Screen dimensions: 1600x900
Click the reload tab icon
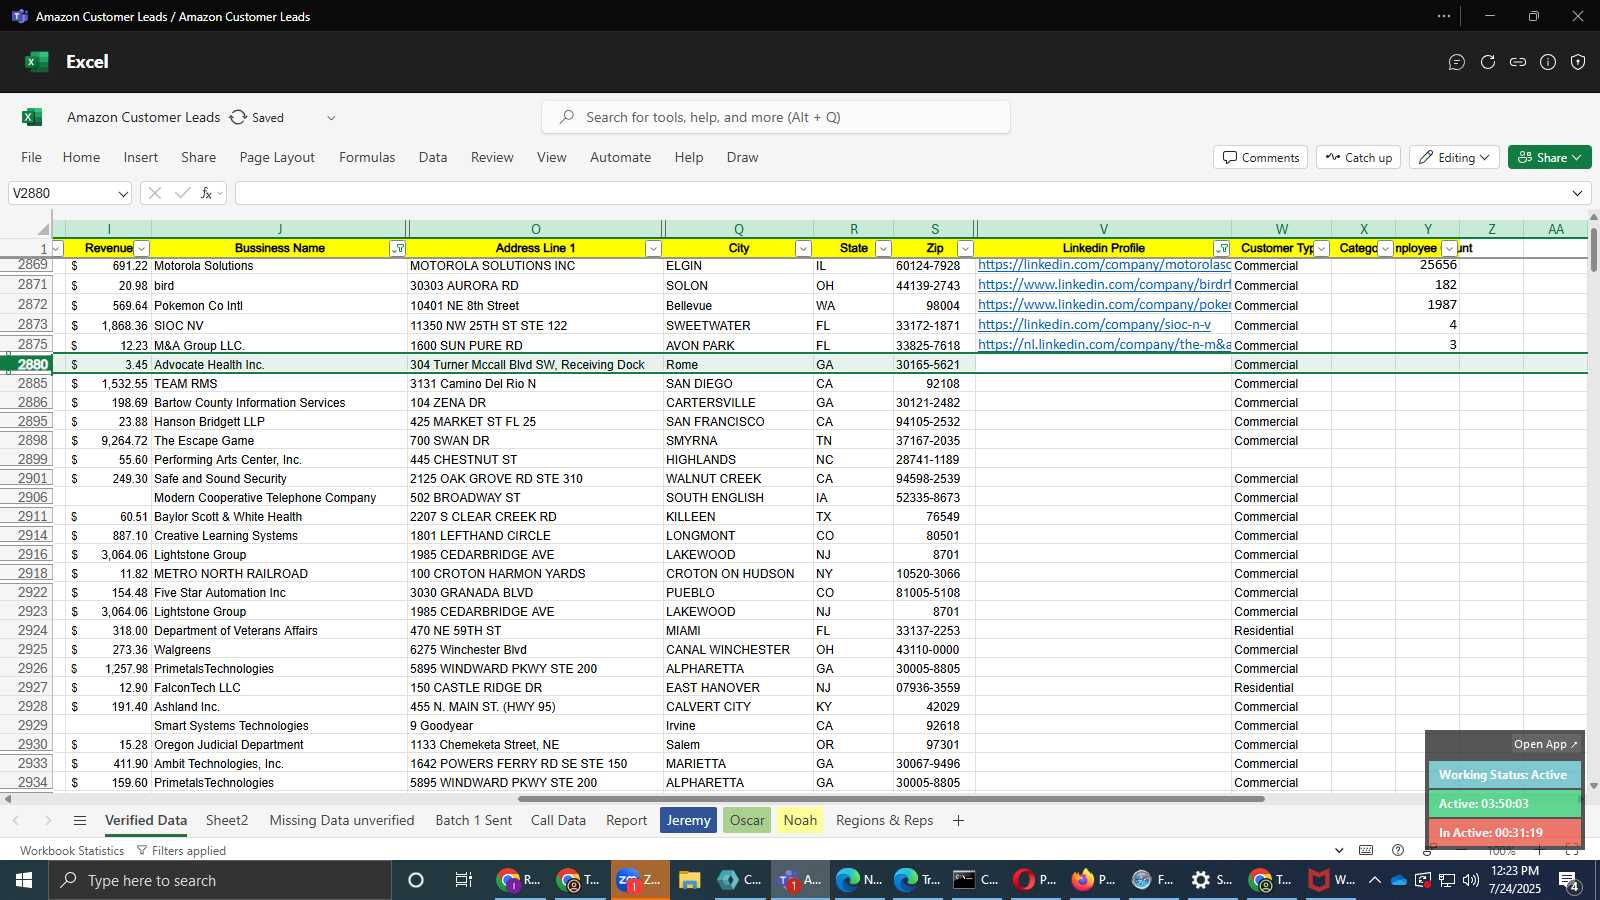pos(1488,62)
